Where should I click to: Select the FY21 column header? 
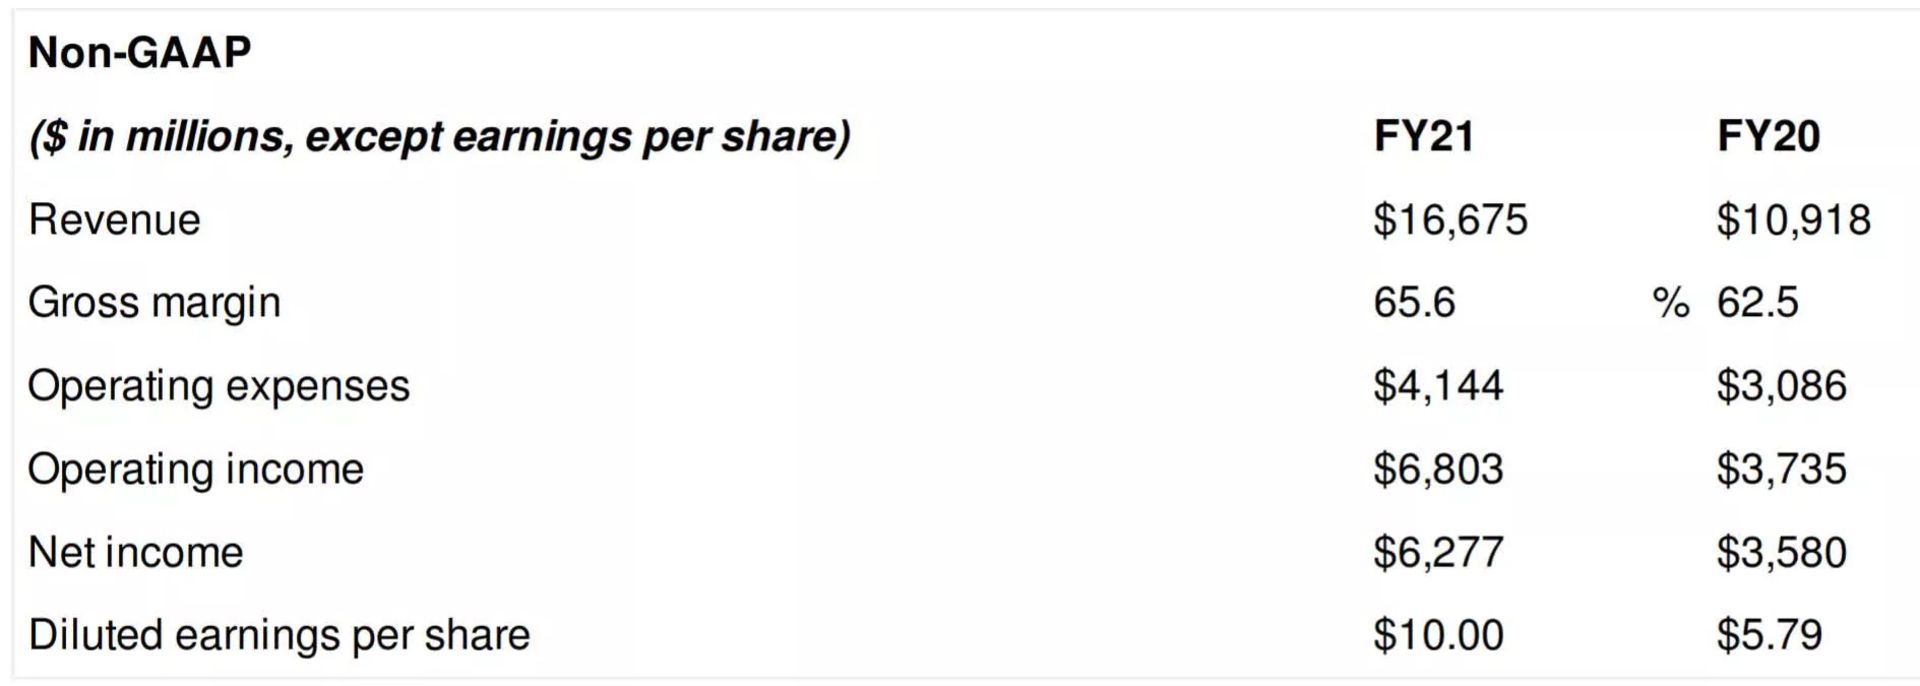[x=1423, y=136]
